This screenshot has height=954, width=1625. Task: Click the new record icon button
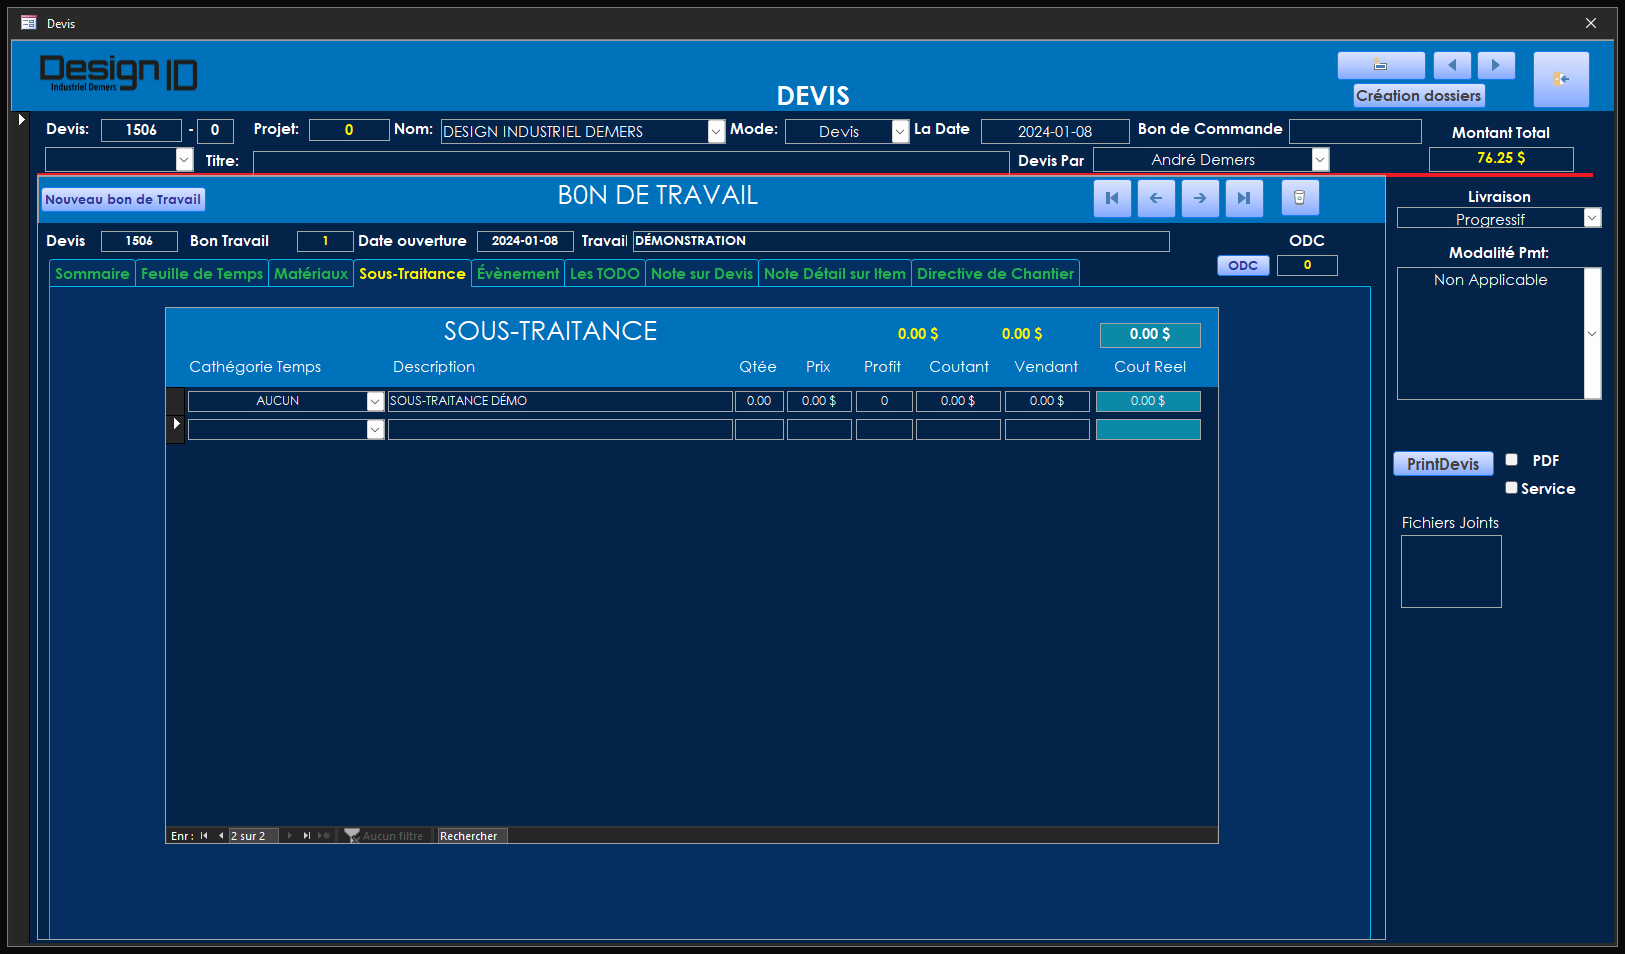point(1380,66)
